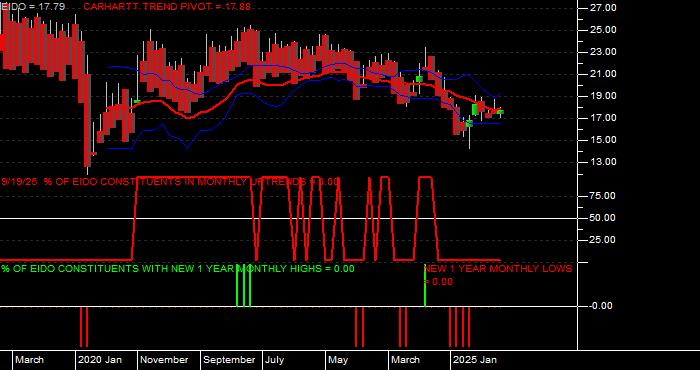Click the red new-lows spikes at 2020 Jan

tap(84, 327)
